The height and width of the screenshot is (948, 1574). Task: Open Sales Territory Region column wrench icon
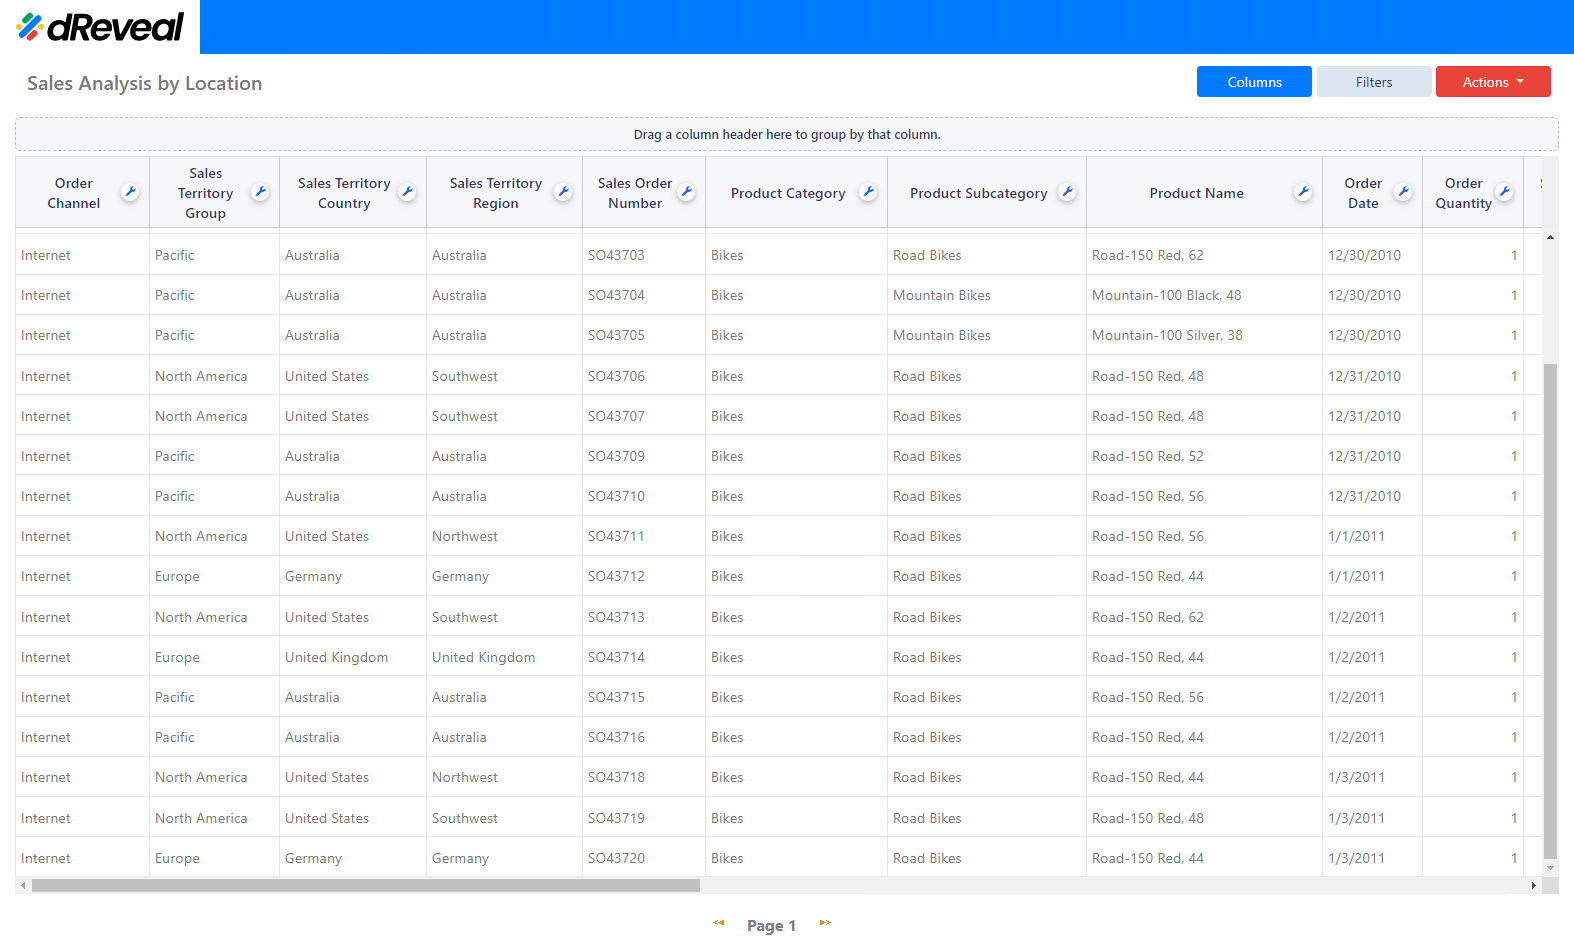pos(563,192)
